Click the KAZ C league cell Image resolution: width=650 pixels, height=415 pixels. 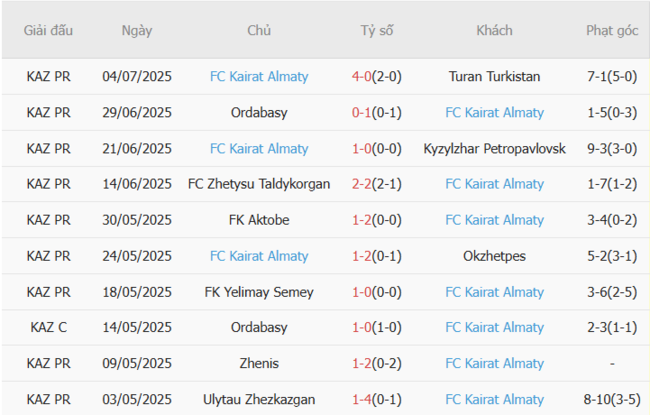(x=49, y=328)
